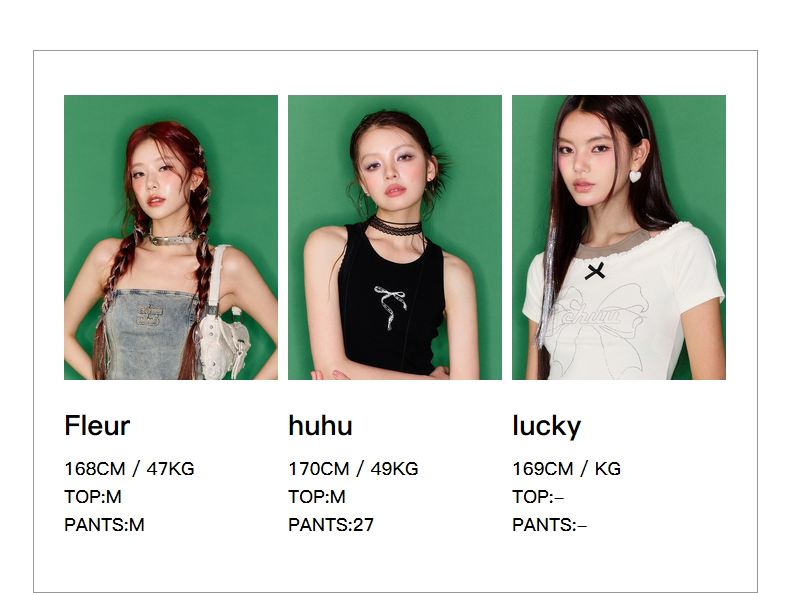Select Fleur's 168CM / 47KG measurement text

[x=129, y=469]
